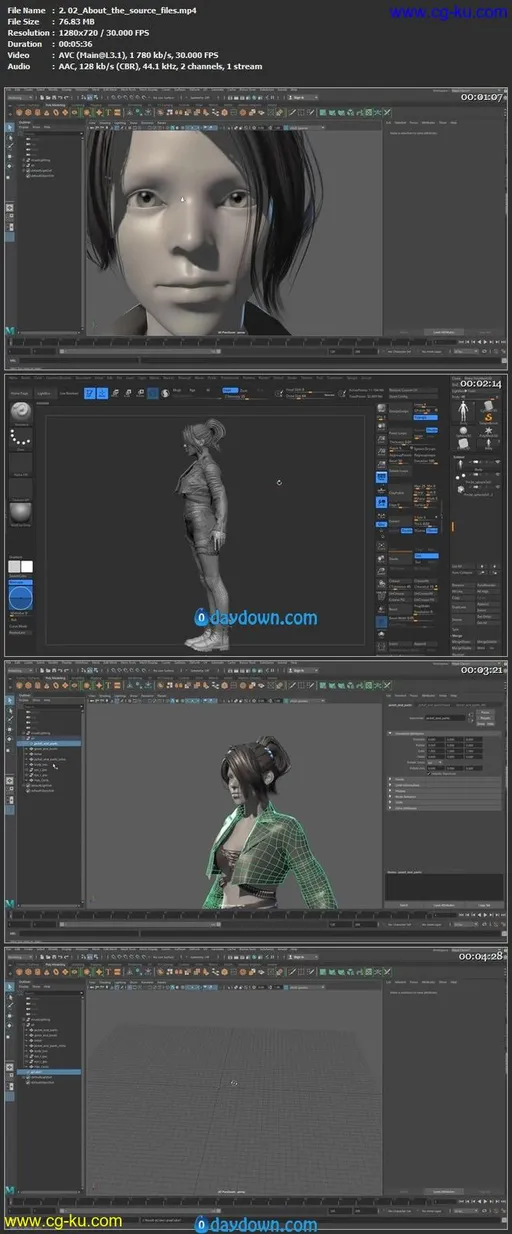This screenshot has height=1234, width=512.
Task: Open viewport Shading menu in 00:01:07 frame
Action: click(105, 122)
